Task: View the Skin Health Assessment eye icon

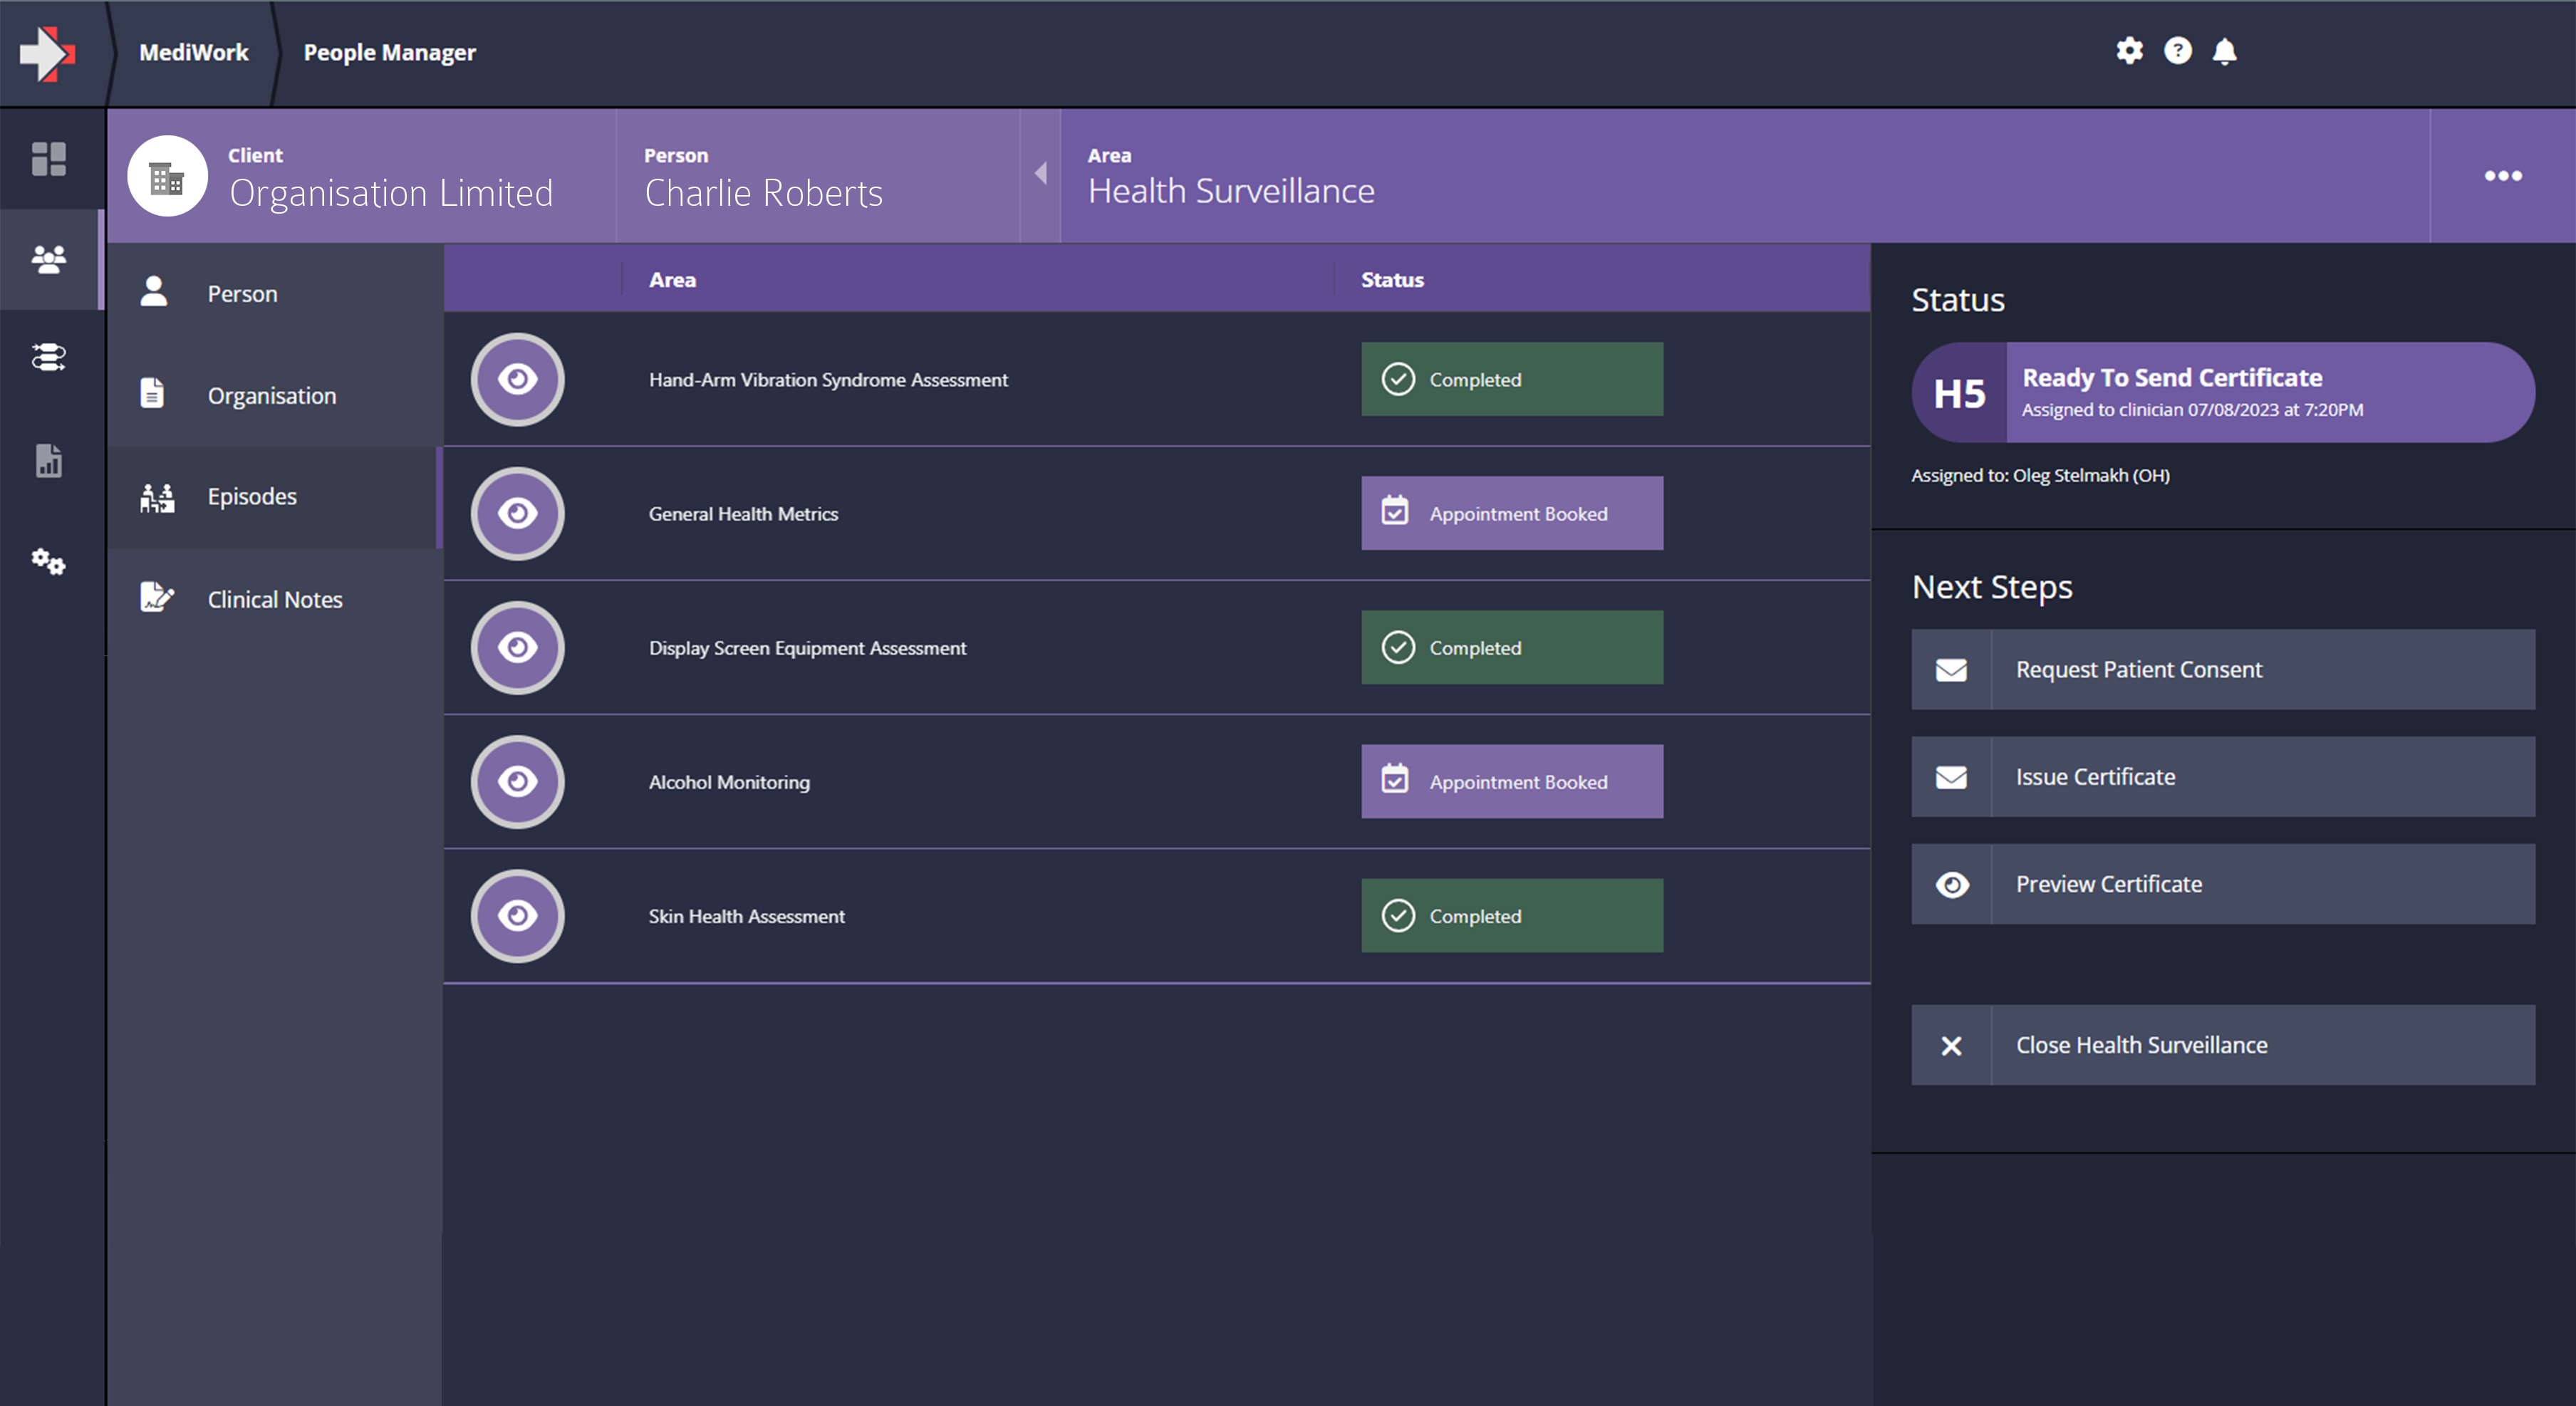Action: [x=517, y=916]
